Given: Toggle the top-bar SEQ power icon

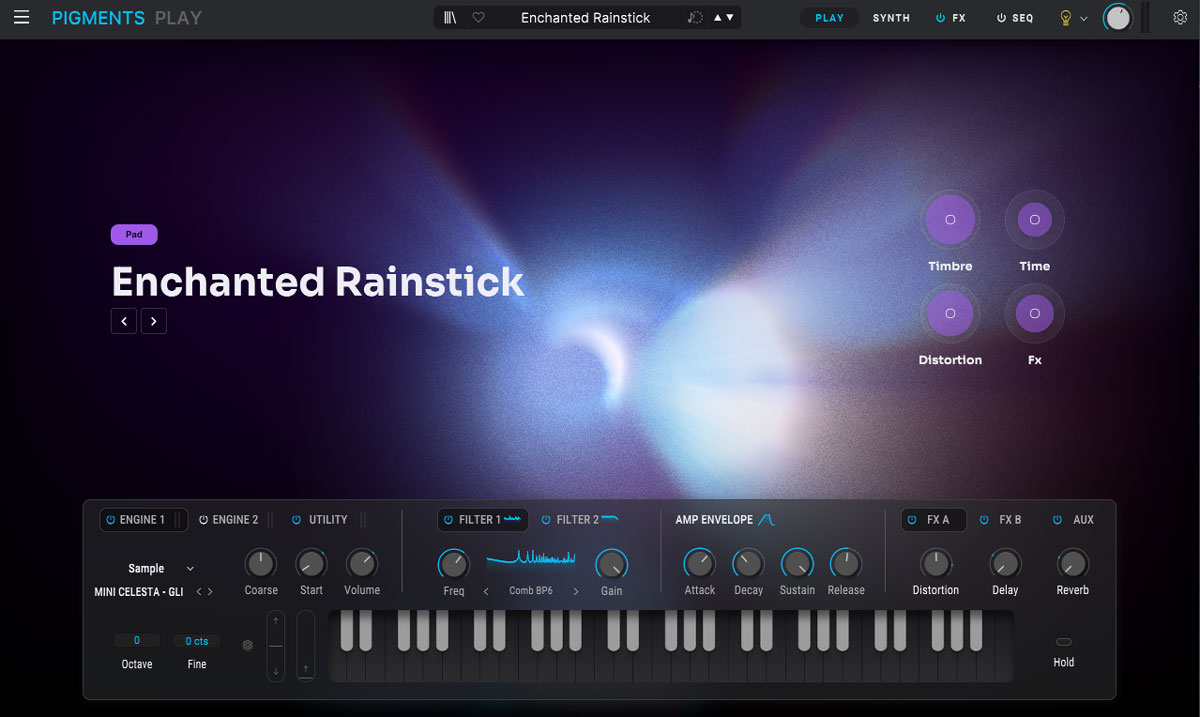Looking at the screenshot, I should click(x=1000, y=18).
